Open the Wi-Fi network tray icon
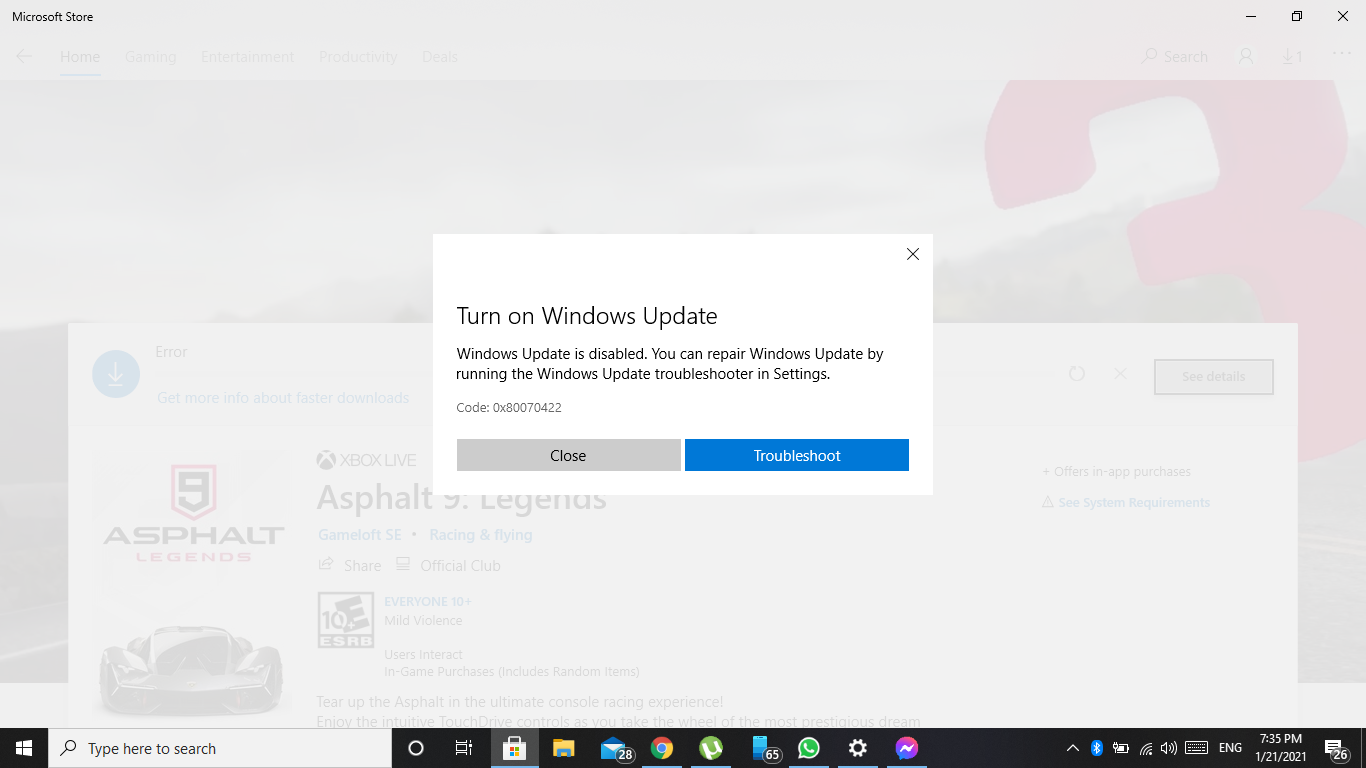The height and width of the screenshot is (768, 1366). point(1146,748)
